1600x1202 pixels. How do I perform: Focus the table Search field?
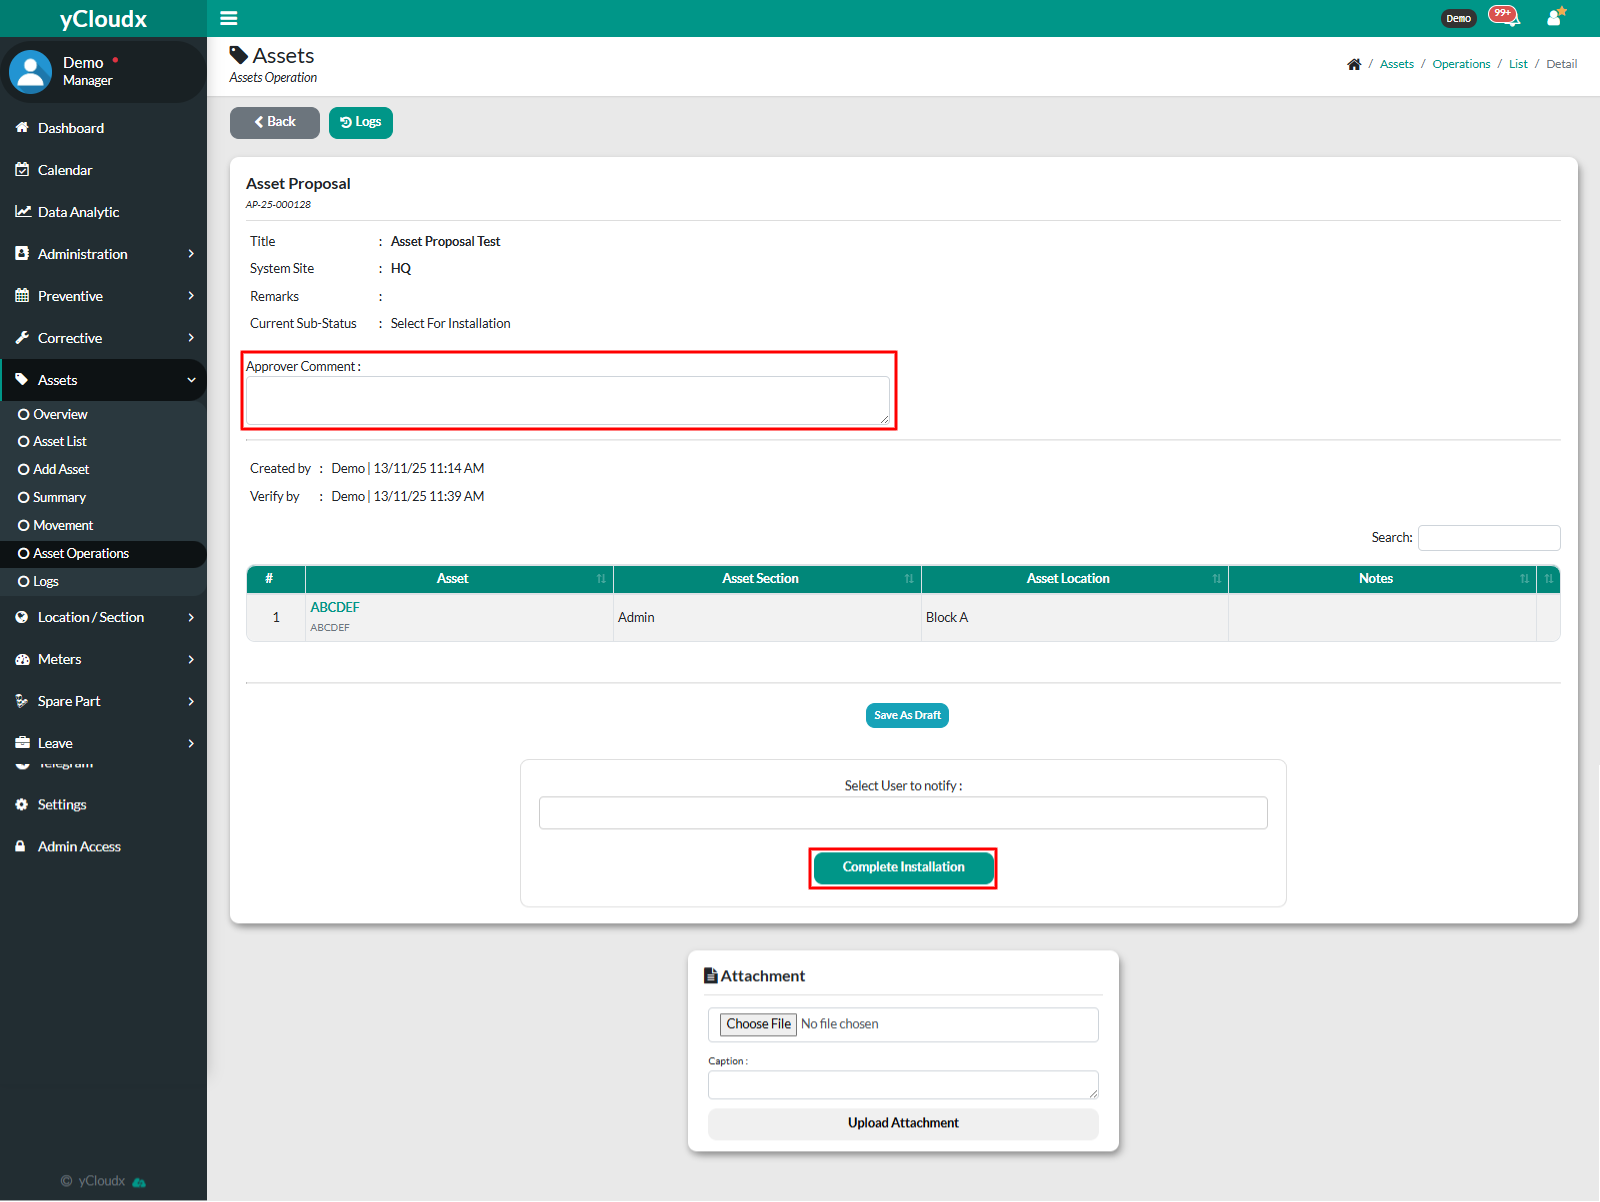[x=1489, y=538]
